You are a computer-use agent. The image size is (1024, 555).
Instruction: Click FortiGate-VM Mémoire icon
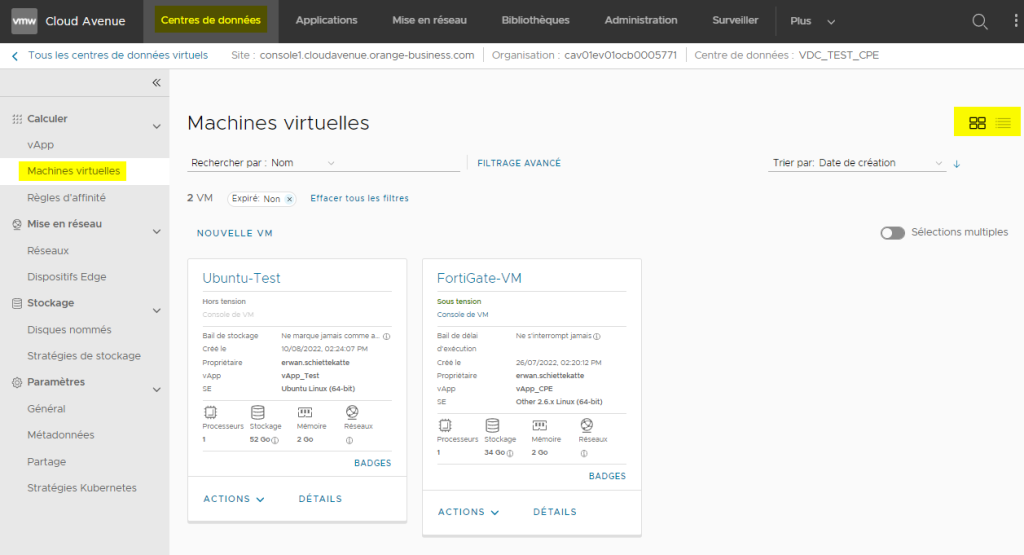pyautogui.click(x=539, y=425)
